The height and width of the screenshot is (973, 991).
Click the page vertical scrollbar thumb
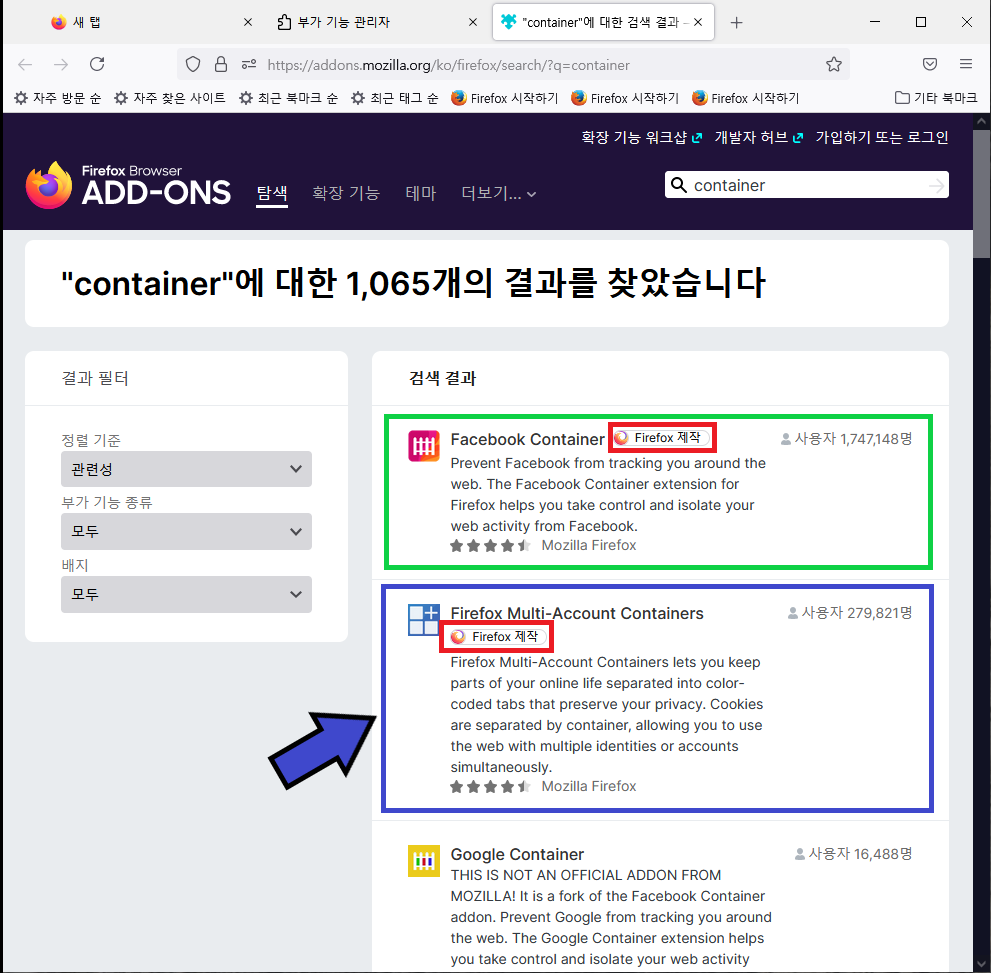pyautogui.click(x=982, y=193)
